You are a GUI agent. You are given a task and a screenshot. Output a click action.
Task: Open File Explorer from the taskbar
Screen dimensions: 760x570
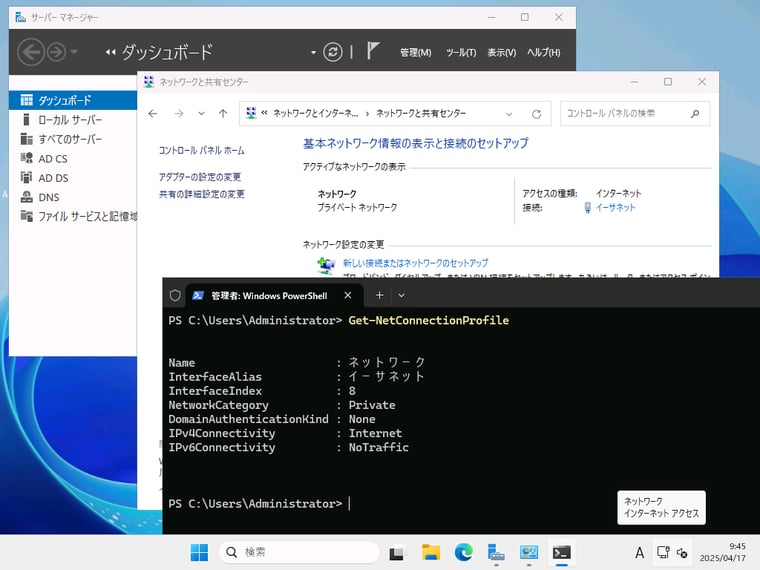tap(431, 552)
